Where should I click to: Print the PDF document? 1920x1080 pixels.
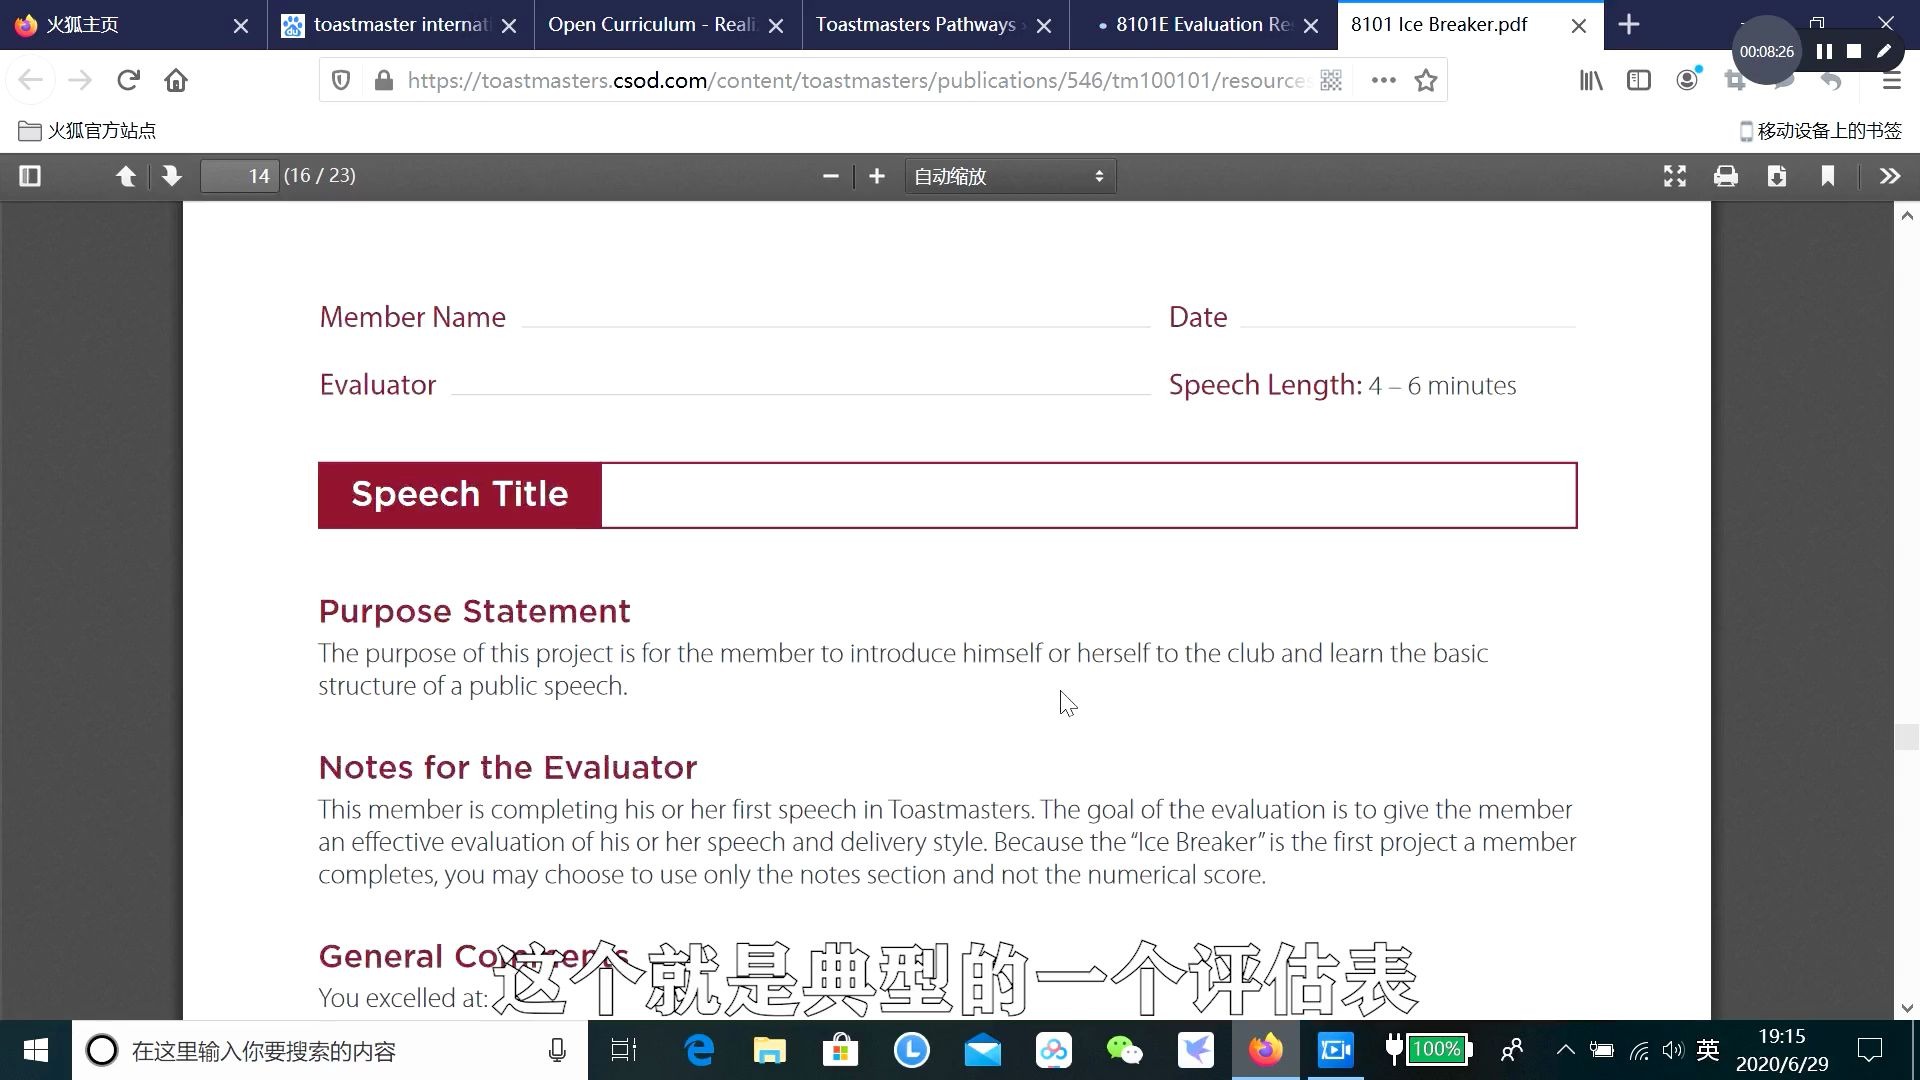[1726, 176]
